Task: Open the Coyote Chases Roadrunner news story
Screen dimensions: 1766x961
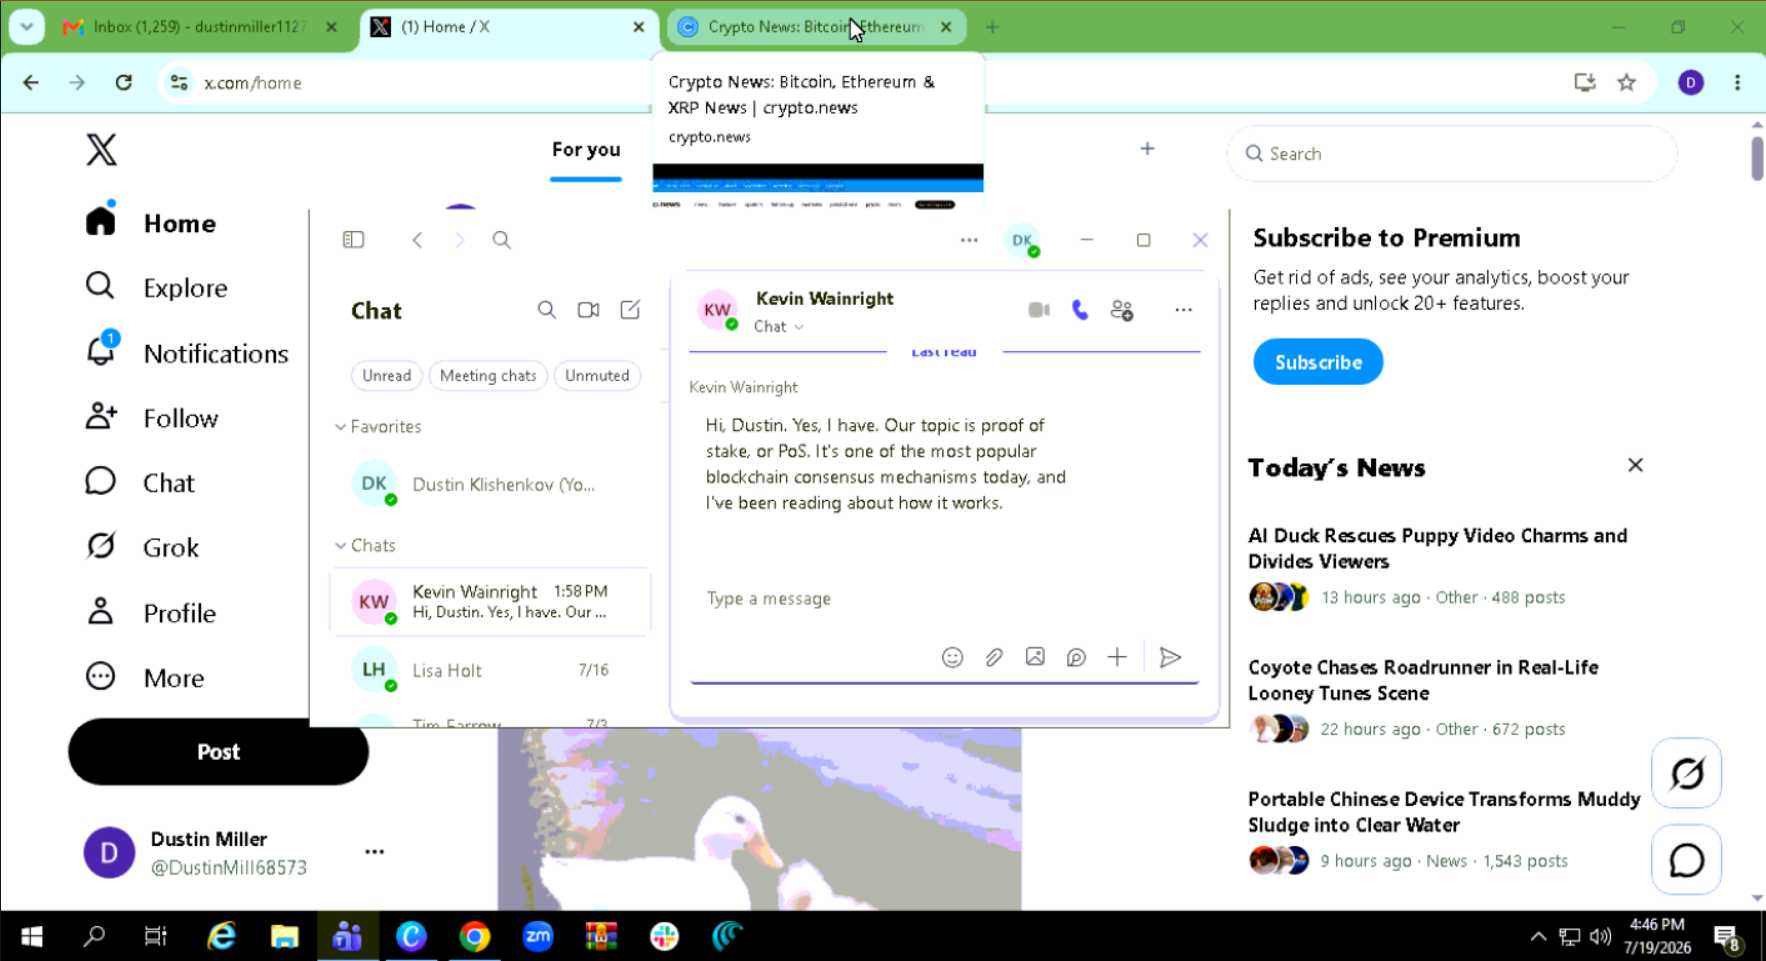Action: tap(1423, 680)
